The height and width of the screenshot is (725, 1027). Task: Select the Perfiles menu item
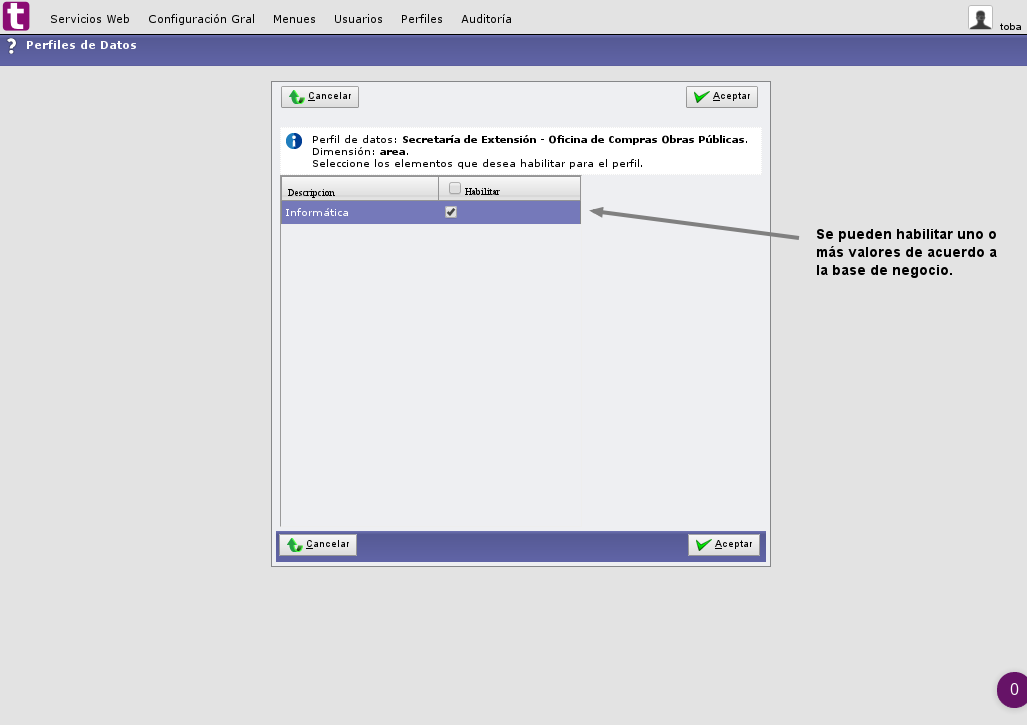tap(421, 19)
